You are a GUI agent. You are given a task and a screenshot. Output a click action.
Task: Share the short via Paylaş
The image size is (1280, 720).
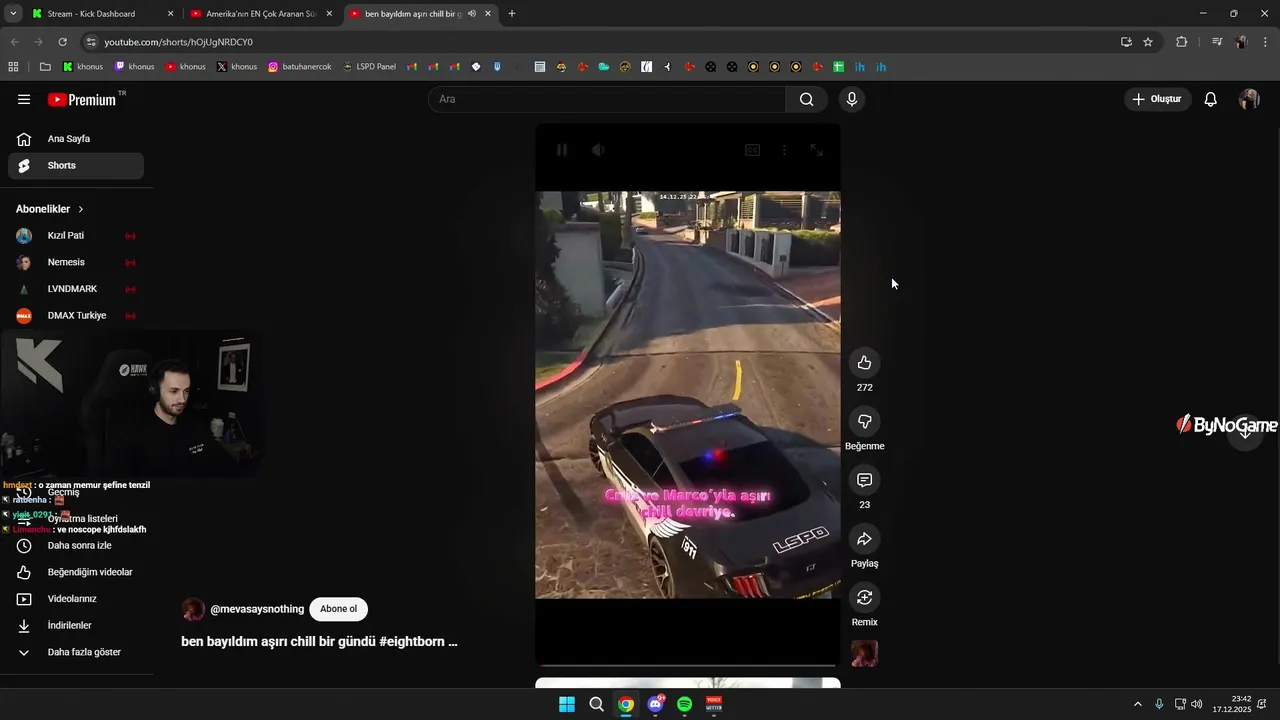[x=864, y=539]
